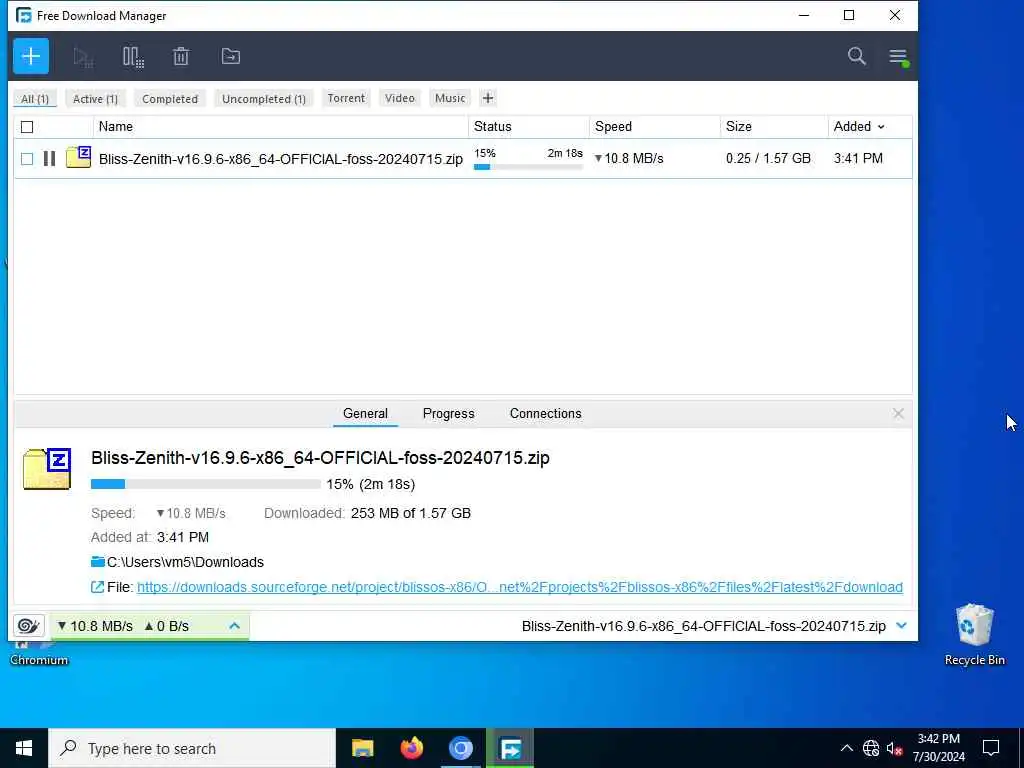The height and width of the screenshot is (768, 1024).
Task: Pause the Bliss-Zenith download in the list
Action: tap(49, 159)
